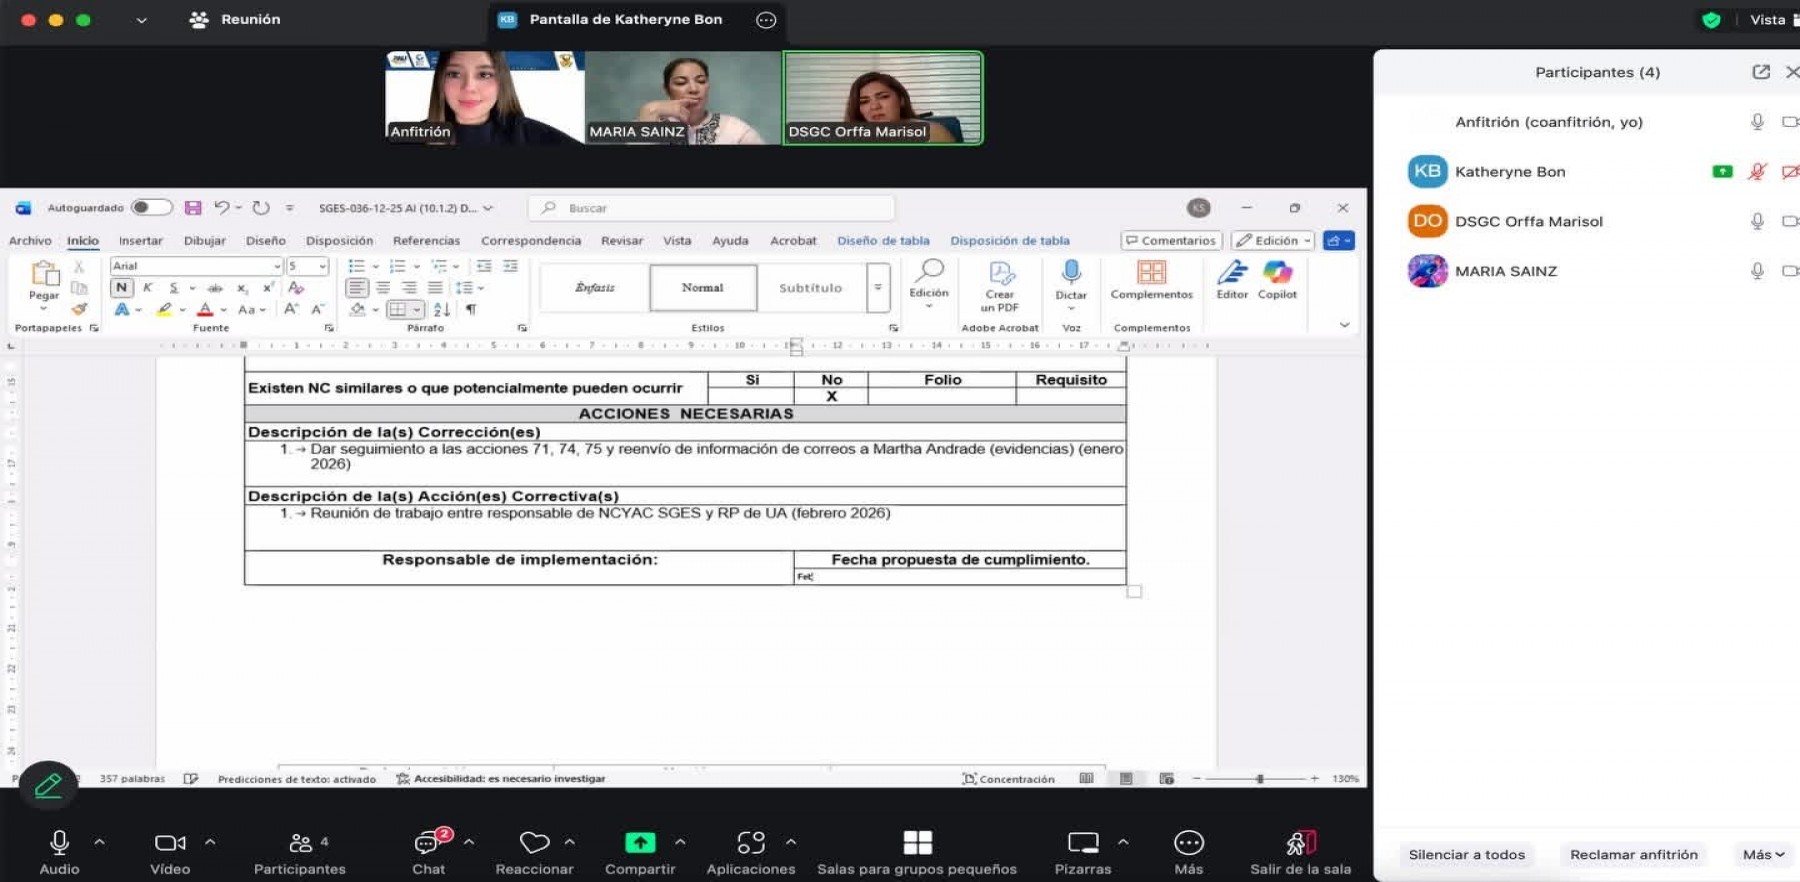Adjust the zoom slider in status bar
Screen dimensions: 1800x882
(1259, 779)
